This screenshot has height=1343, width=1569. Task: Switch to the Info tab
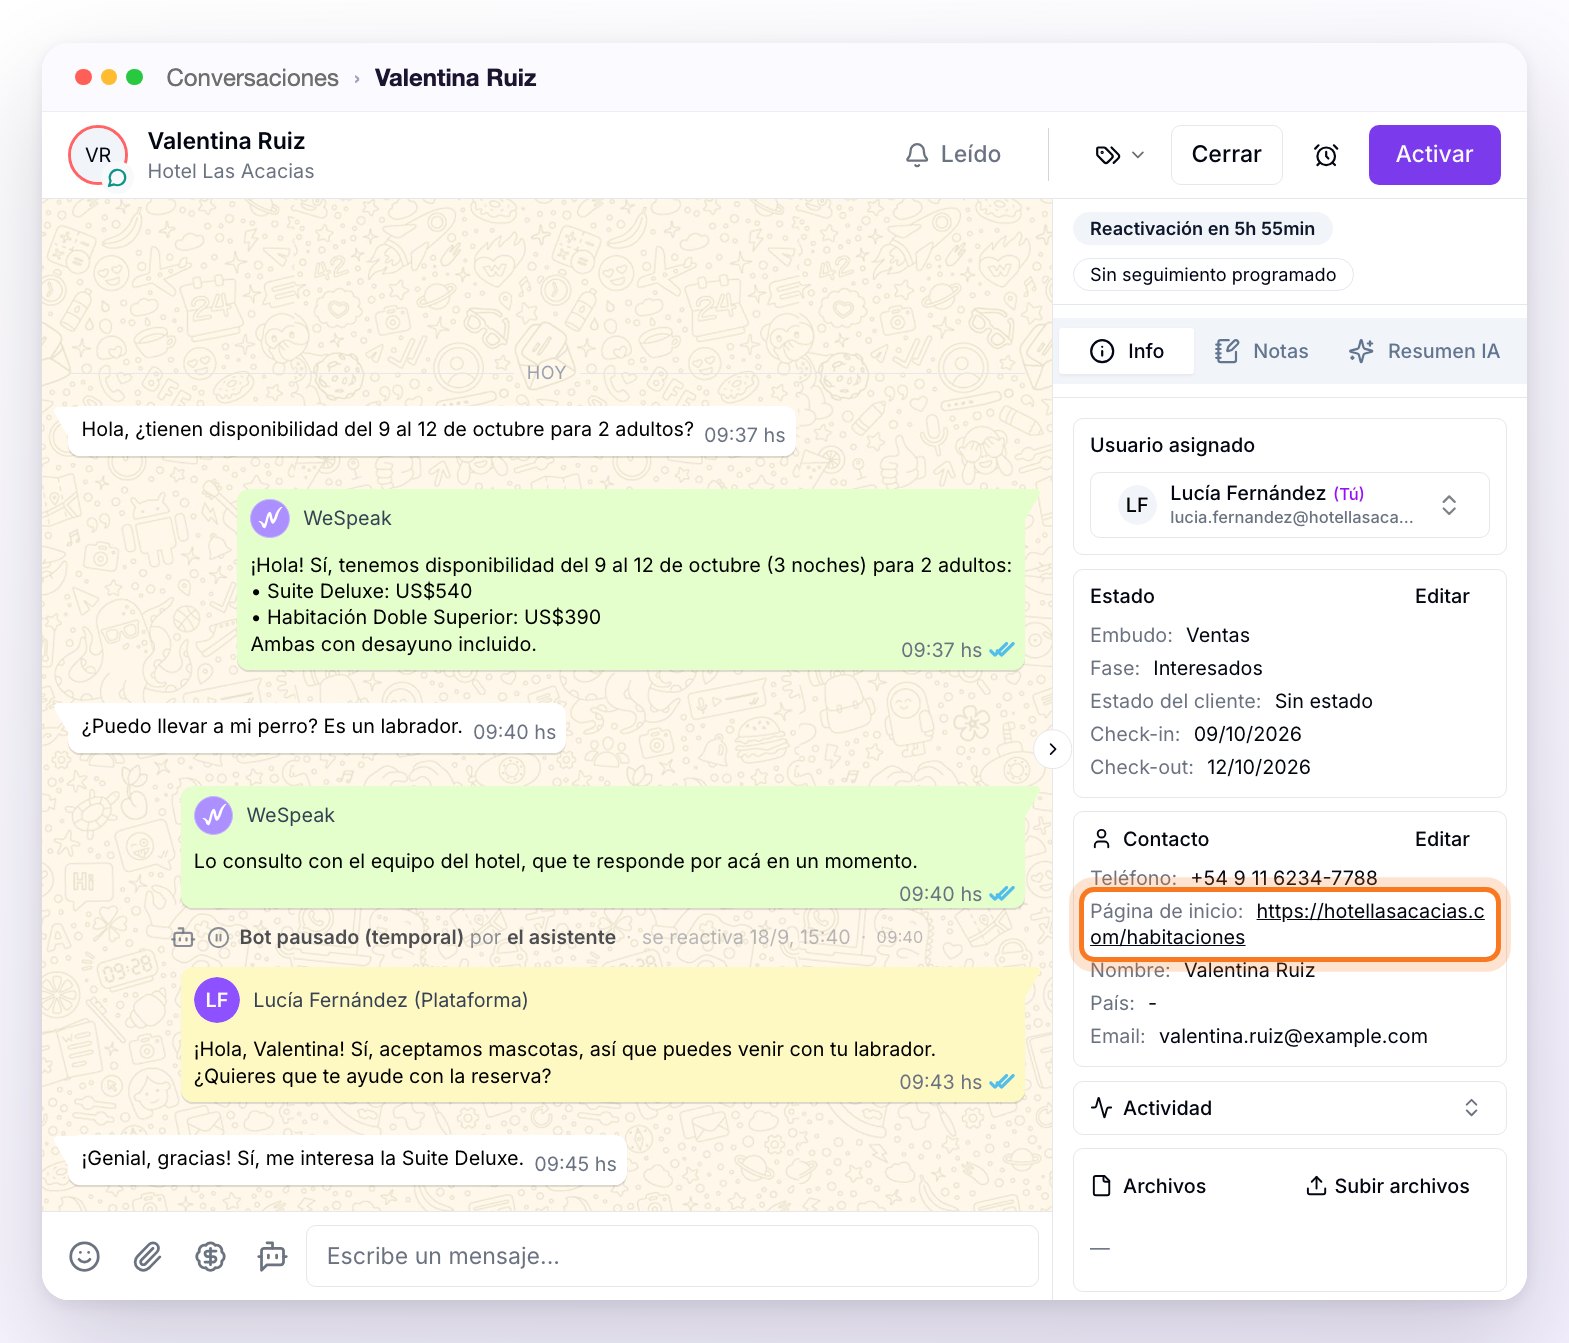1127,351
